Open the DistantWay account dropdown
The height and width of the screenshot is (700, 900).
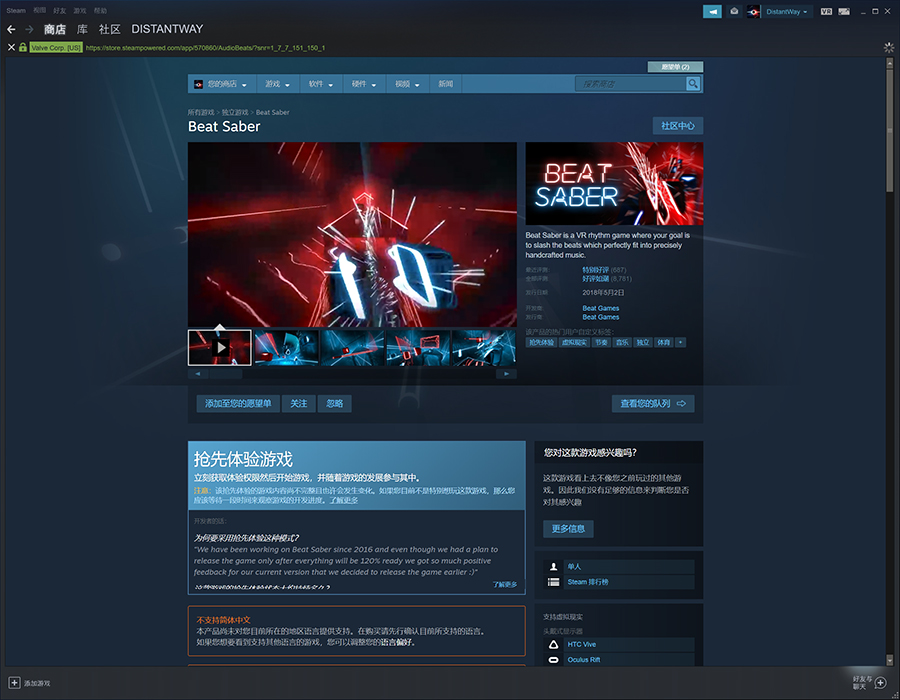[x=788, y=11]
